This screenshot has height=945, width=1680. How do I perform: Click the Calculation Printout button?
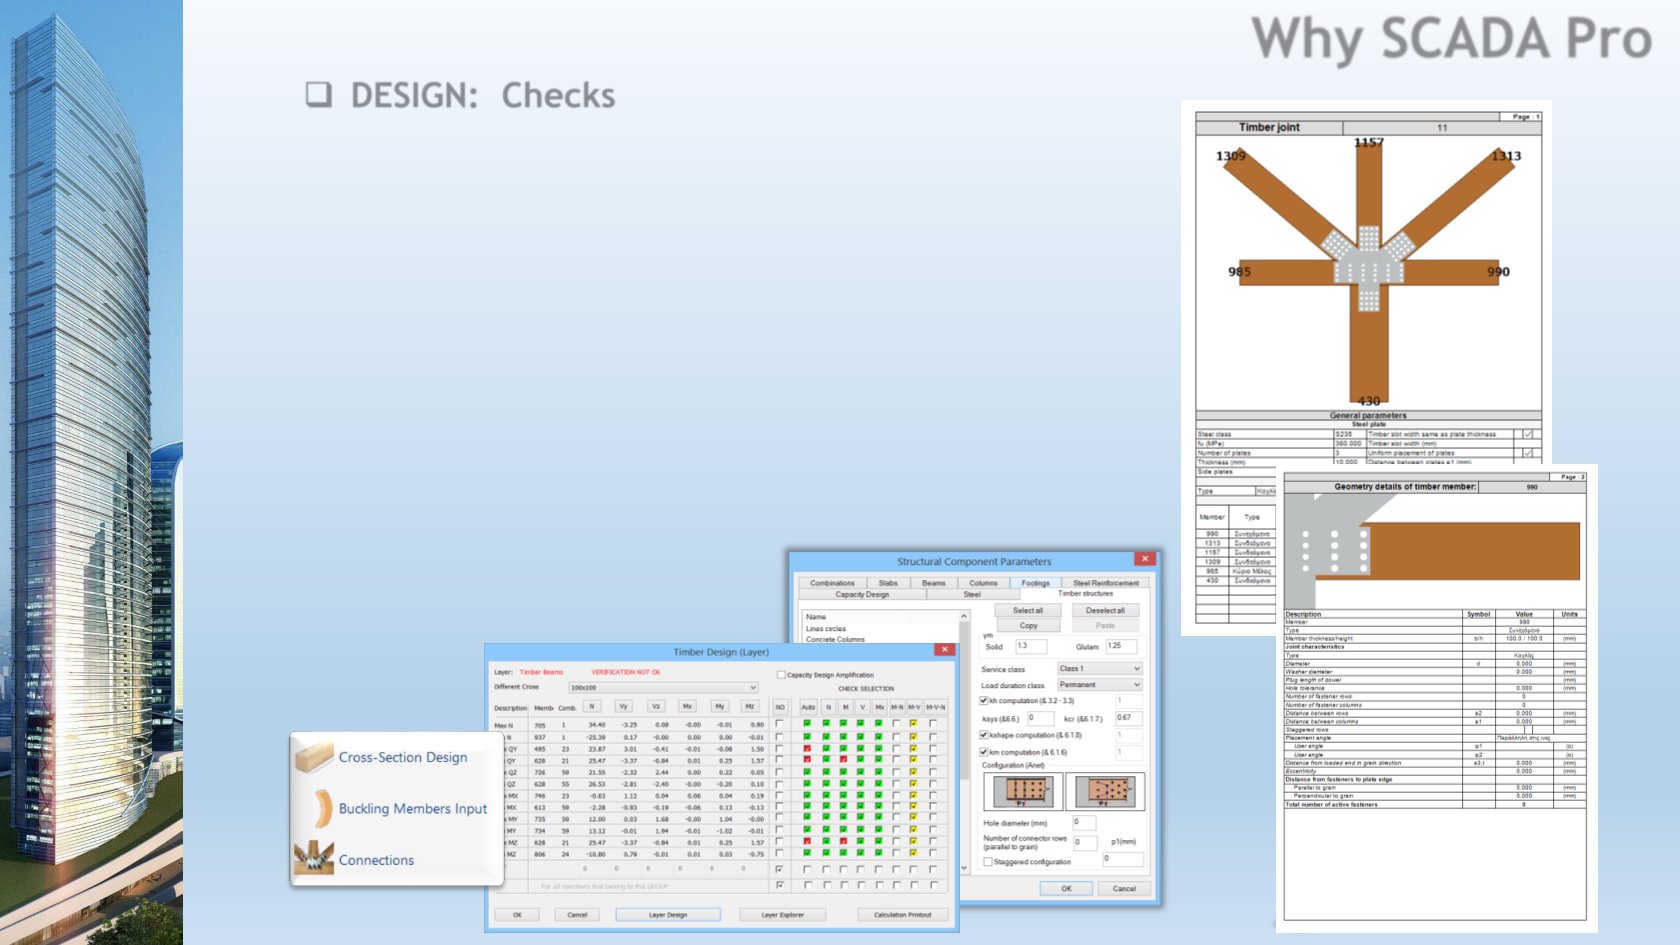[x=902, y=914]
